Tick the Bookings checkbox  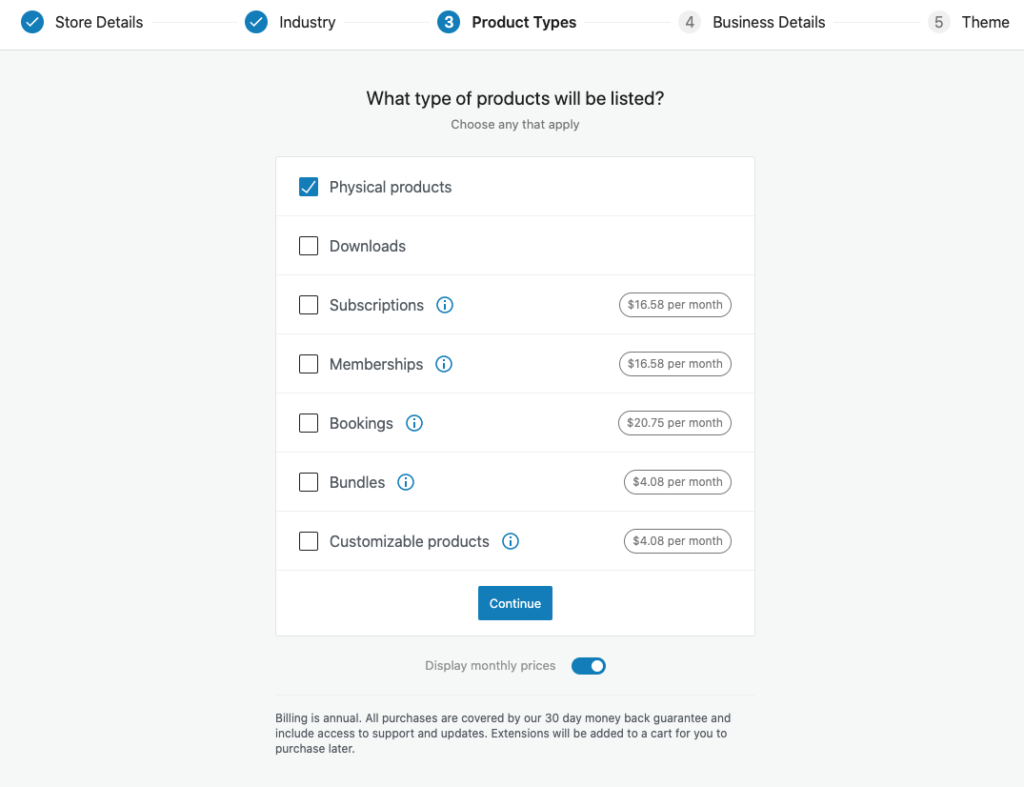(308, 423)
